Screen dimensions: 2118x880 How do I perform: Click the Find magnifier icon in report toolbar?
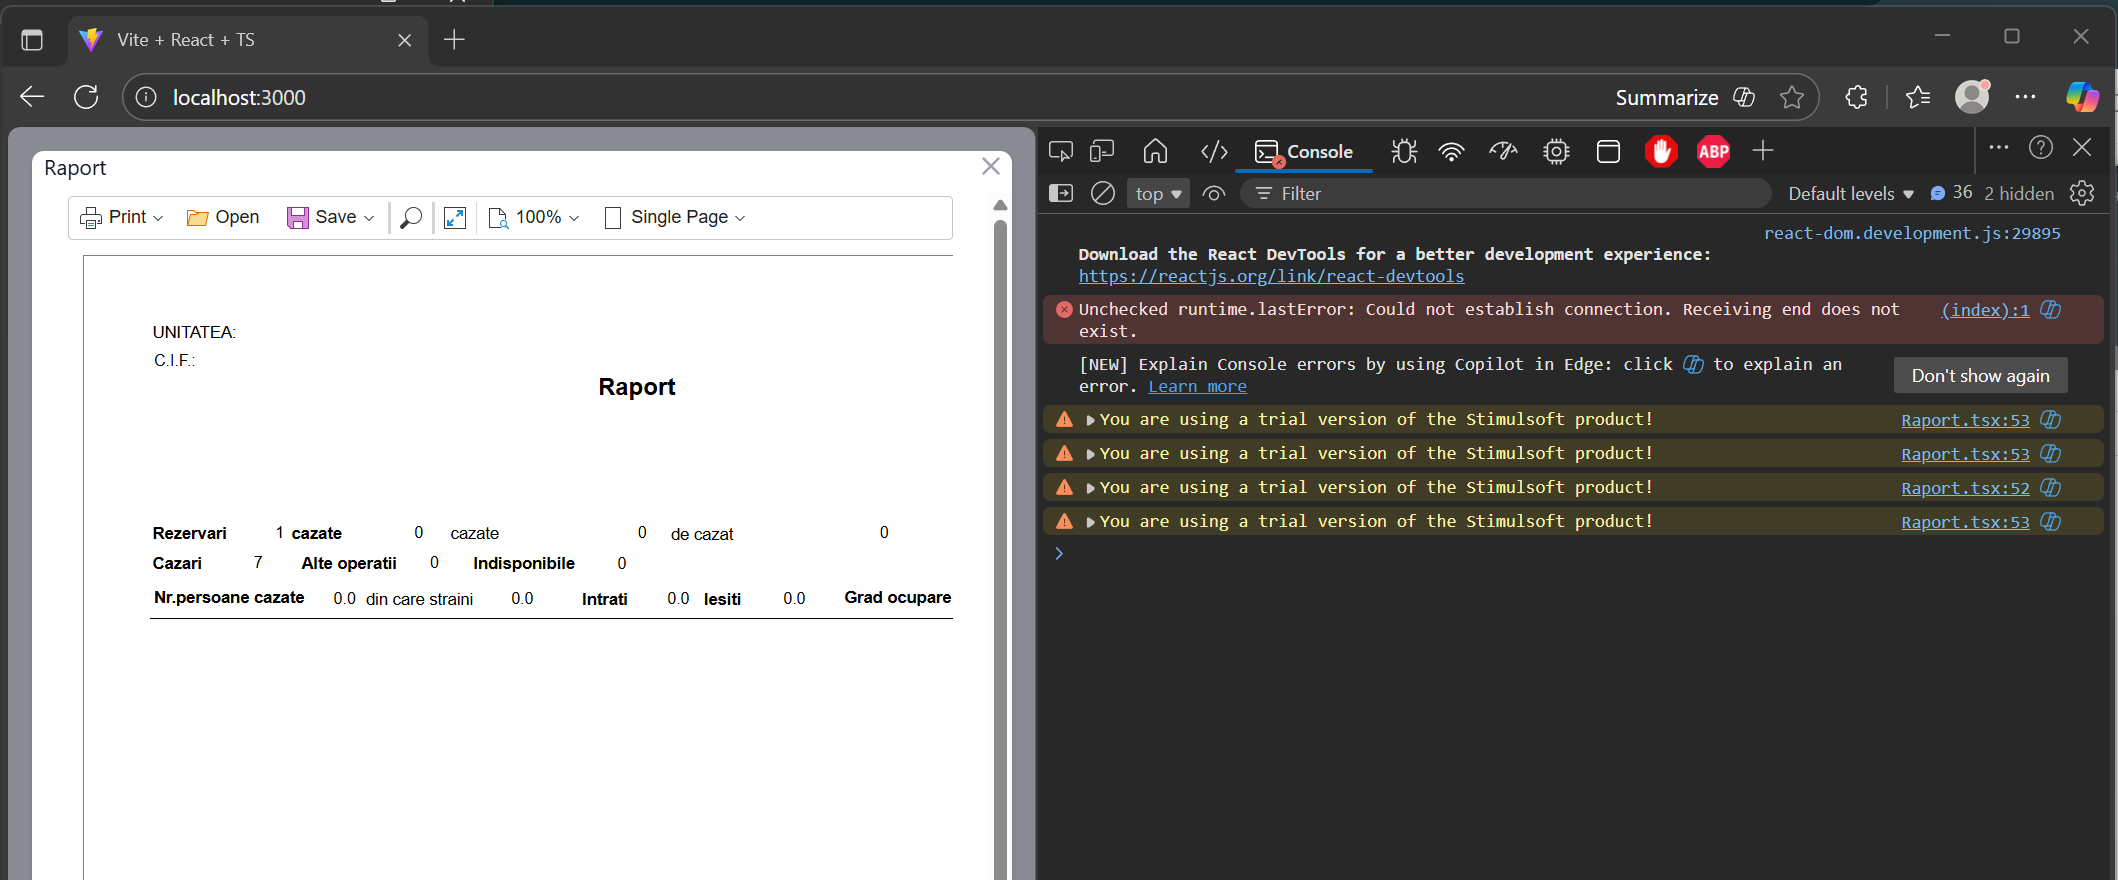coord(410,218)
